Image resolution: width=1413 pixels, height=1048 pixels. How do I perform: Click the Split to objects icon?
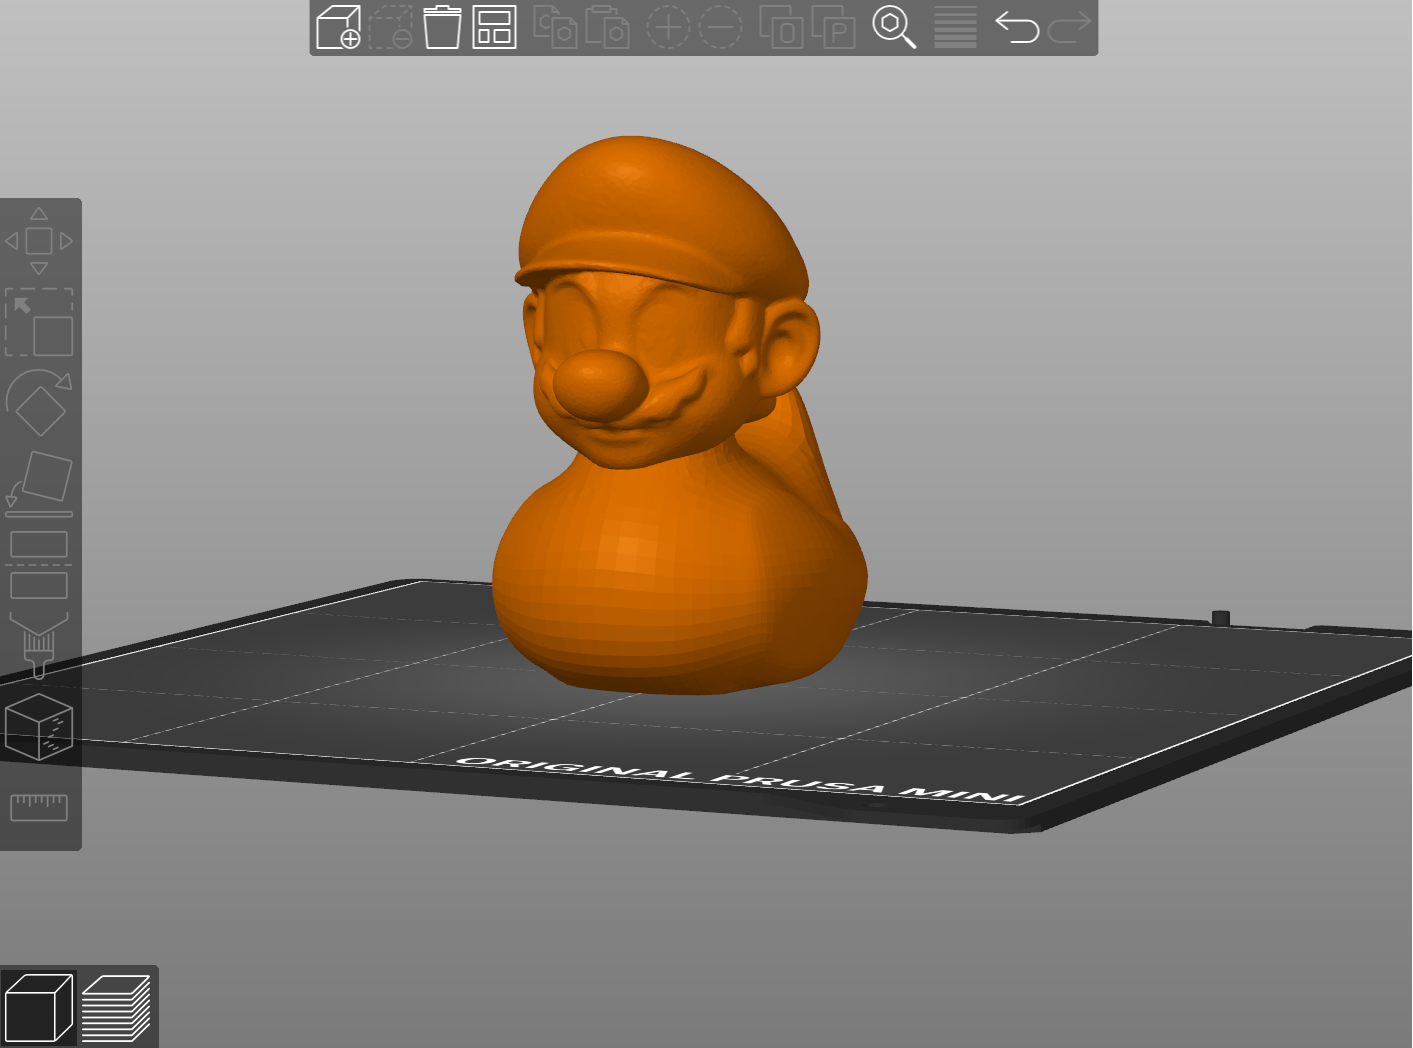(x=781, y=27)
